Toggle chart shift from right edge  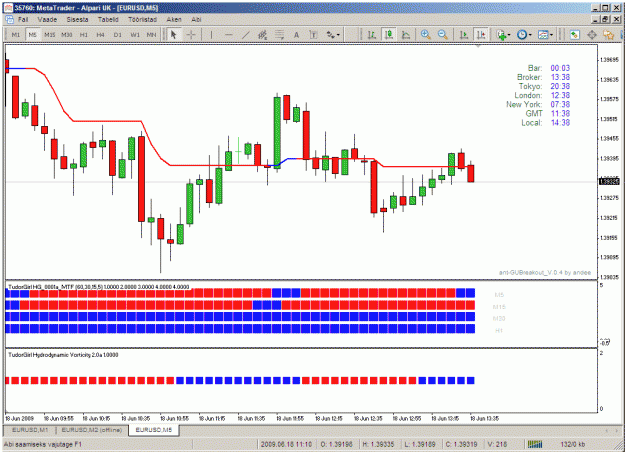[x=481, y=35]
